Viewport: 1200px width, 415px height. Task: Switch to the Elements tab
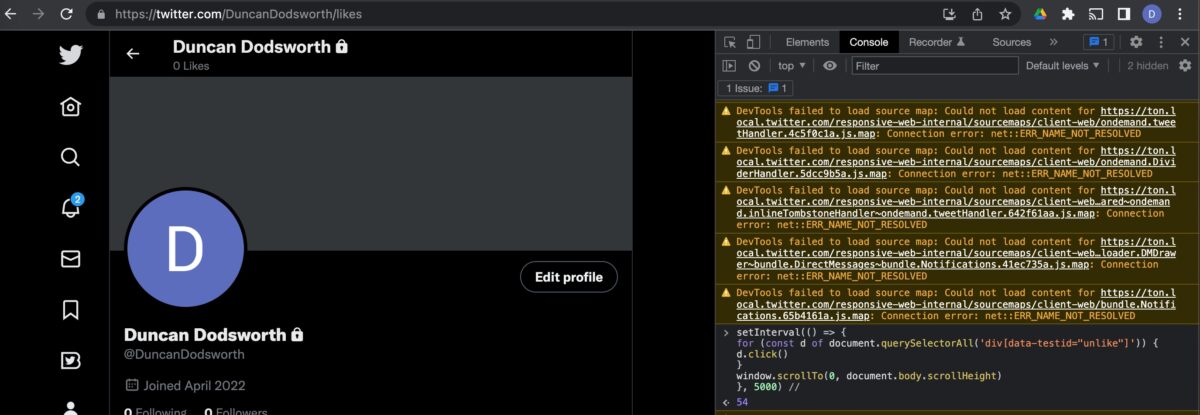tap(807, 42)
